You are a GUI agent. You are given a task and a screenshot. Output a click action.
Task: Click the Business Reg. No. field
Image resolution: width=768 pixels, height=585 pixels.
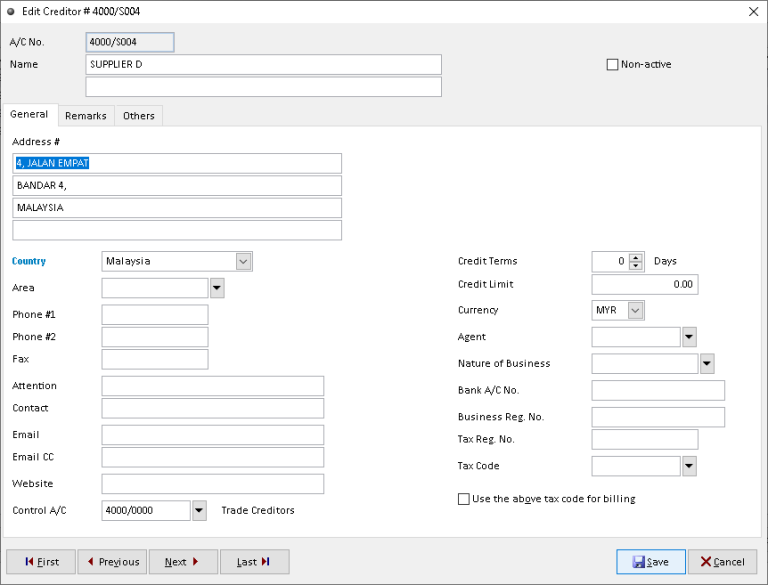[658, 417]
